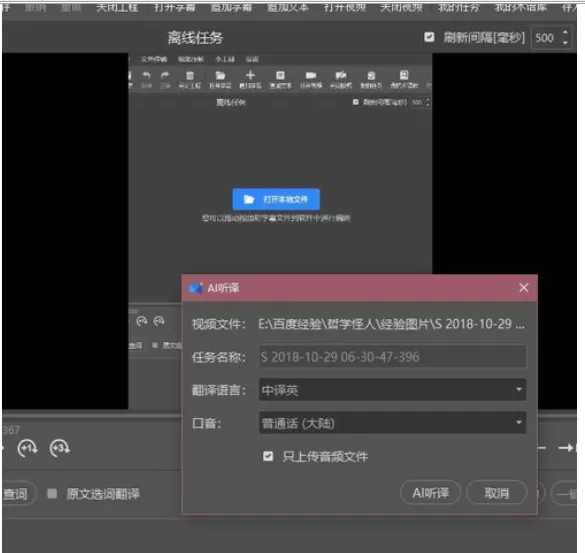Image resolution: width=585 pixels, height=553 pixels.
Task: Enable the 原文选词翻译 checkbox
Action: (x=52, y=494)
